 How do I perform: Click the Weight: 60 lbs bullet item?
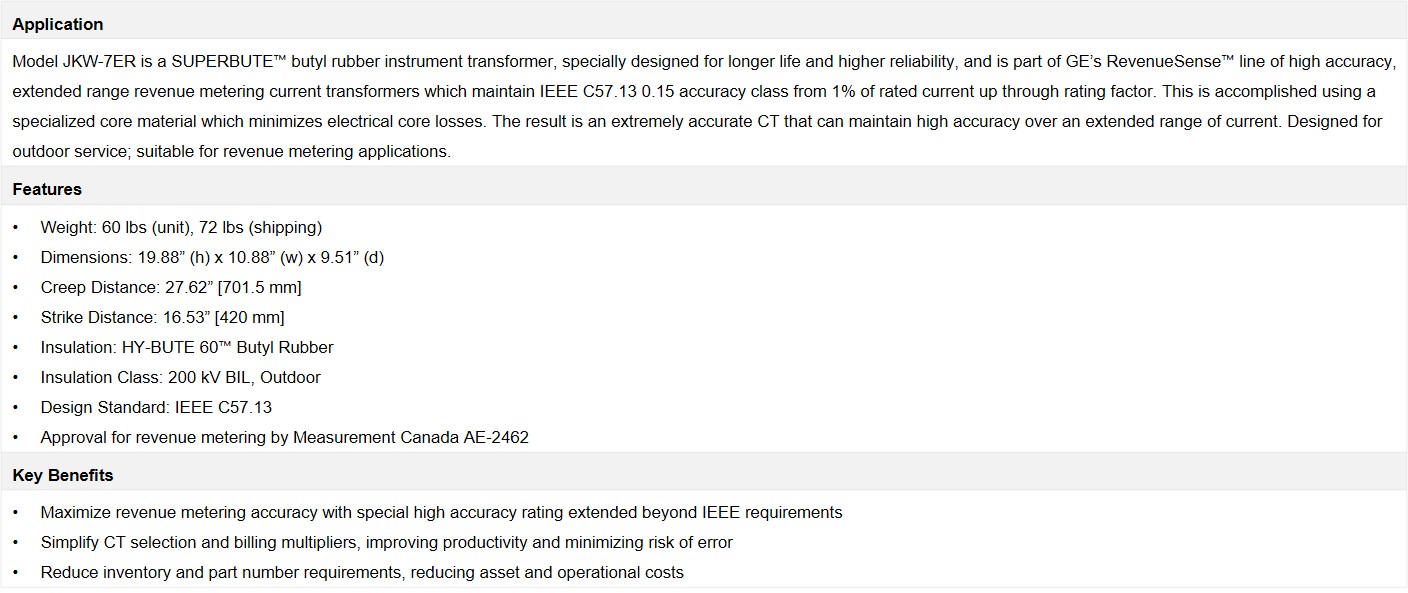pyautogui.click(x=181, y=227)
